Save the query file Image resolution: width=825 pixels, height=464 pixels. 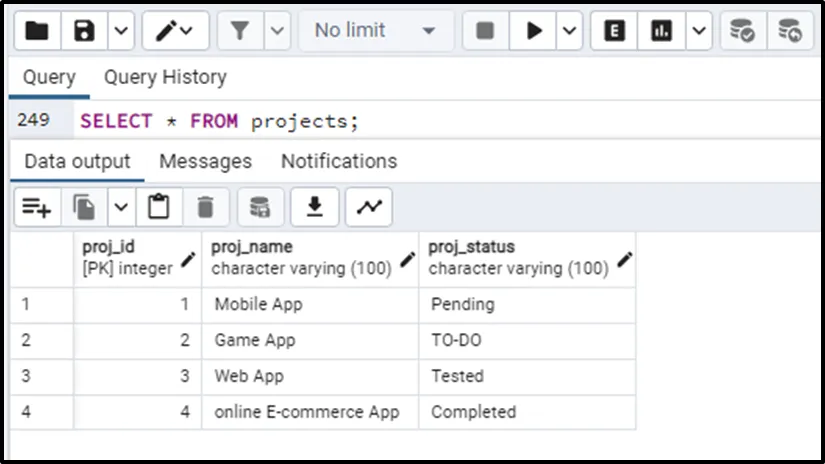tap(85, 31)
